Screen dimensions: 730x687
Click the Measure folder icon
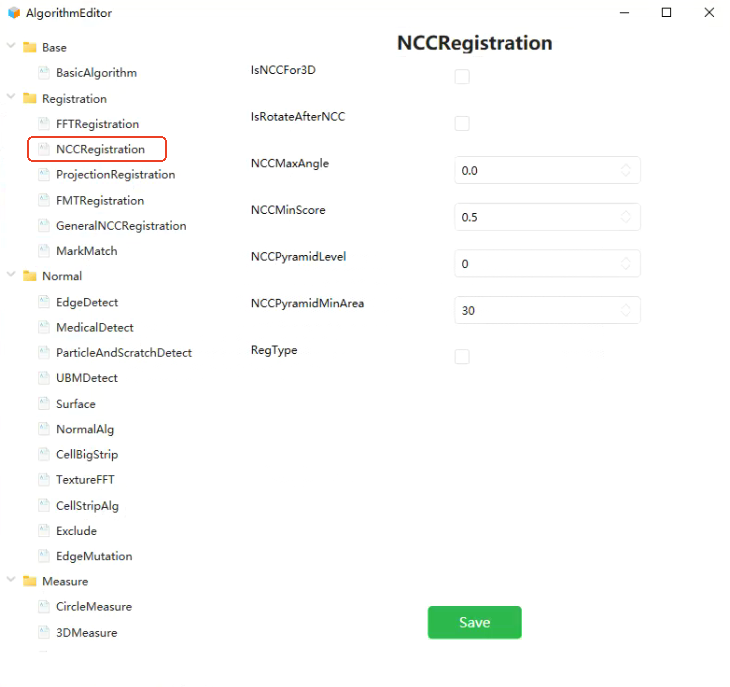coord(30,581)
